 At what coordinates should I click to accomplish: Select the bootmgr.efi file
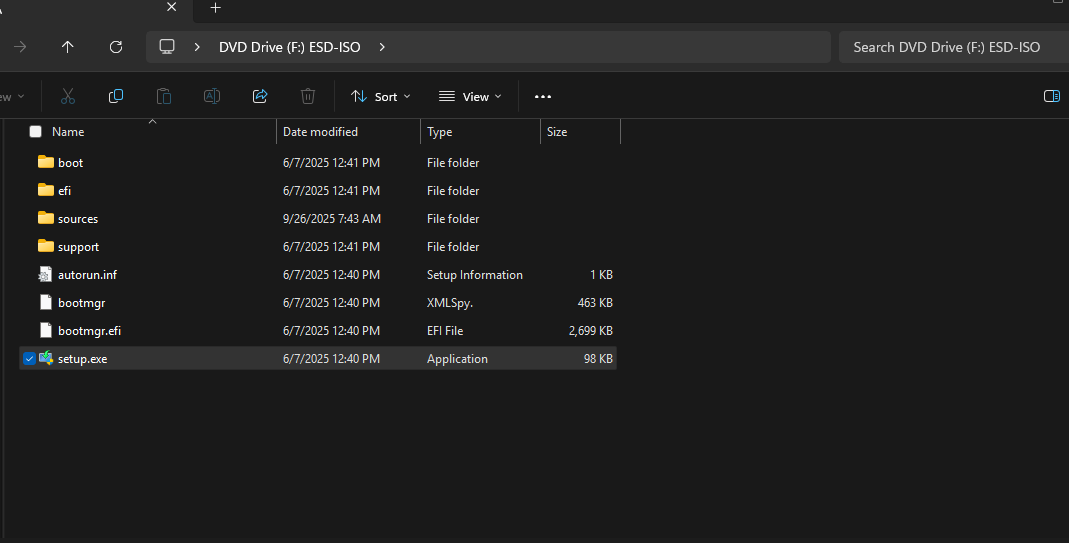point(89,331)
